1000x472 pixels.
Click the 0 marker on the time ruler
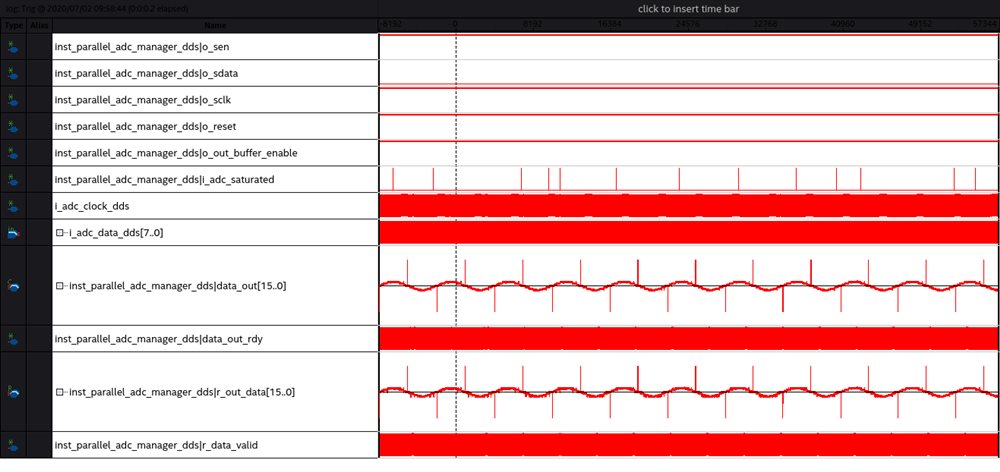[x=455, y=25]
